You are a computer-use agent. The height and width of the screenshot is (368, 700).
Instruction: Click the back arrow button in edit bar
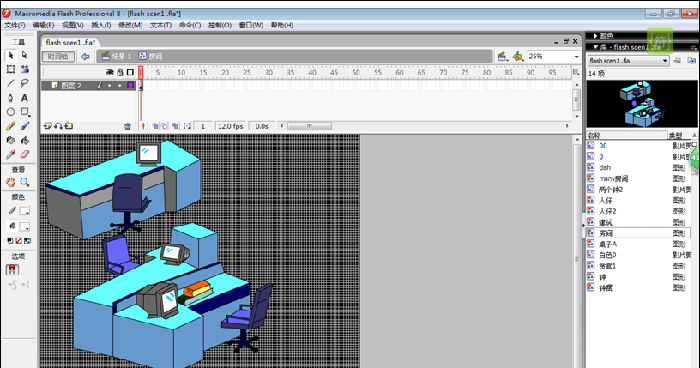85,56
